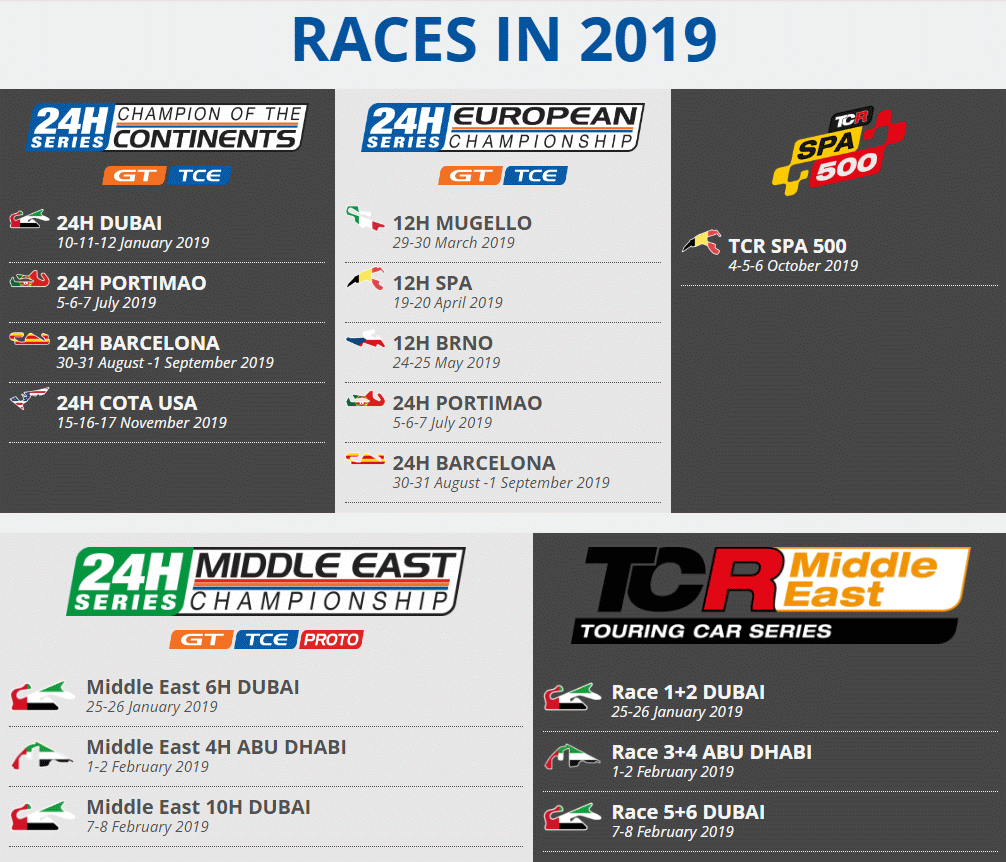This screenshot has height=862, width=1006.
Task: Open the TCR Spa 500 logo
Action: click(837, 151)
